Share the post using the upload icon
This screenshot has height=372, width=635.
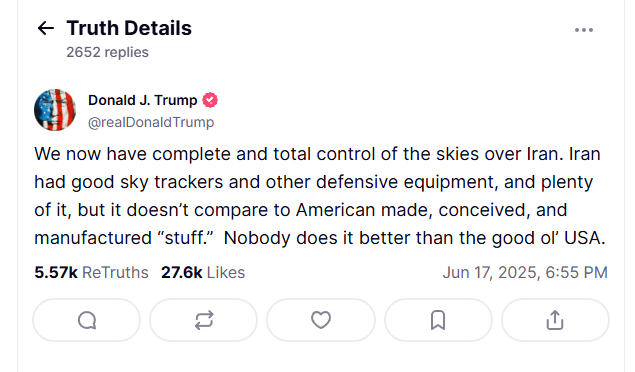pos(555,320)
